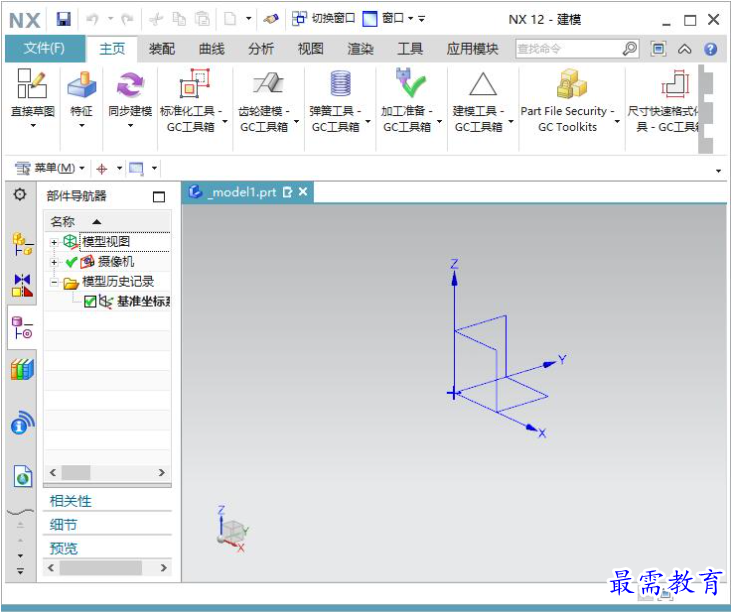Image resolution: width=731 pixels, height=614 pixels.
Task: Expand the 模型视图 tree node
Action: 54,242
